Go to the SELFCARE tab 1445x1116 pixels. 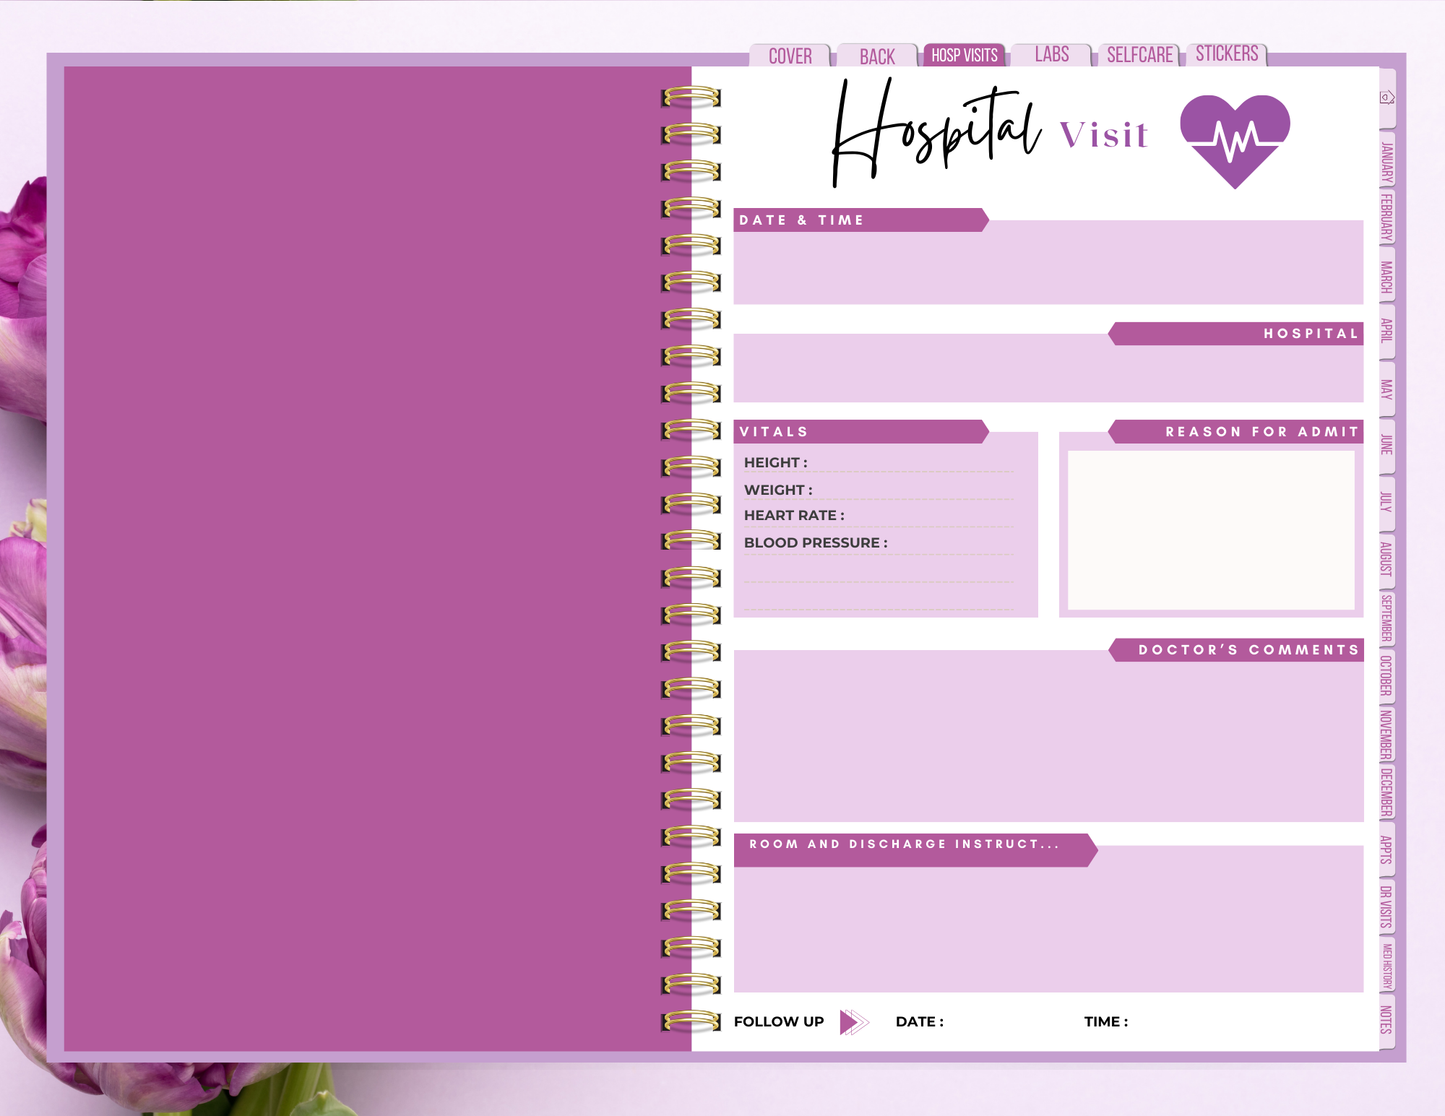[1139, 55]
